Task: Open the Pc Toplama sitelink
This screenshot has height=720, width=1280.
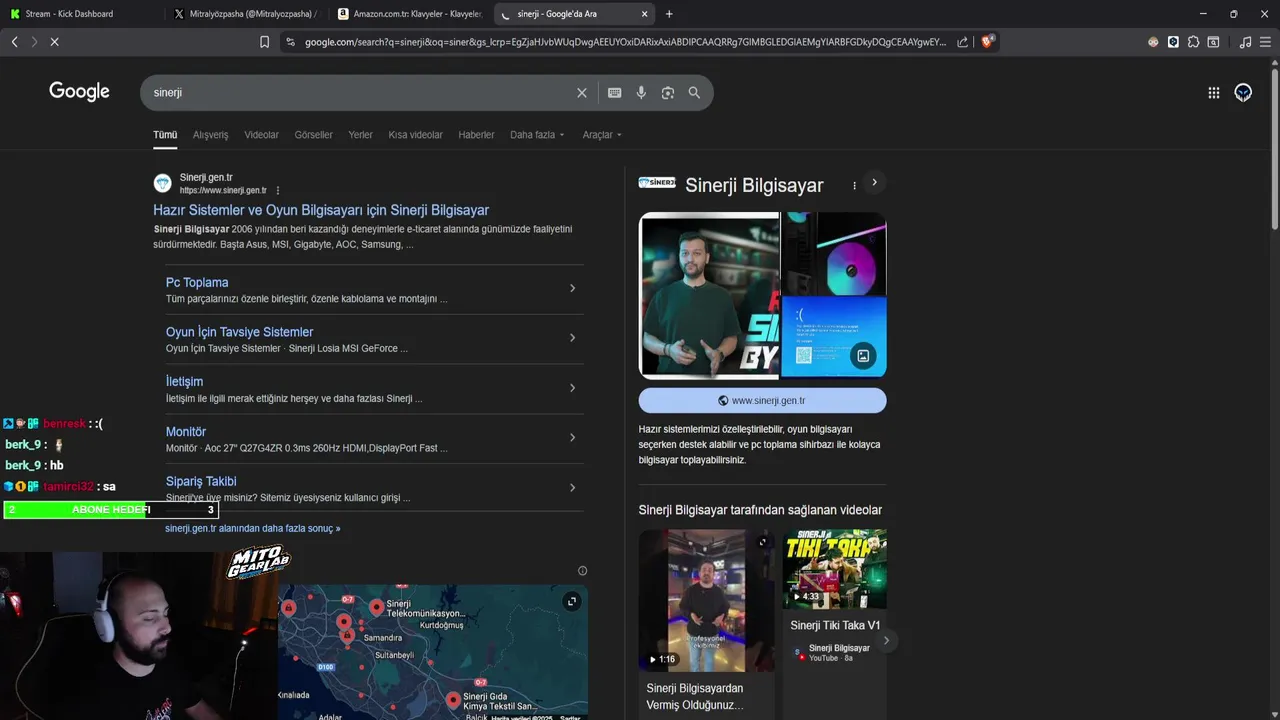Action: click(x=197, y=283)
